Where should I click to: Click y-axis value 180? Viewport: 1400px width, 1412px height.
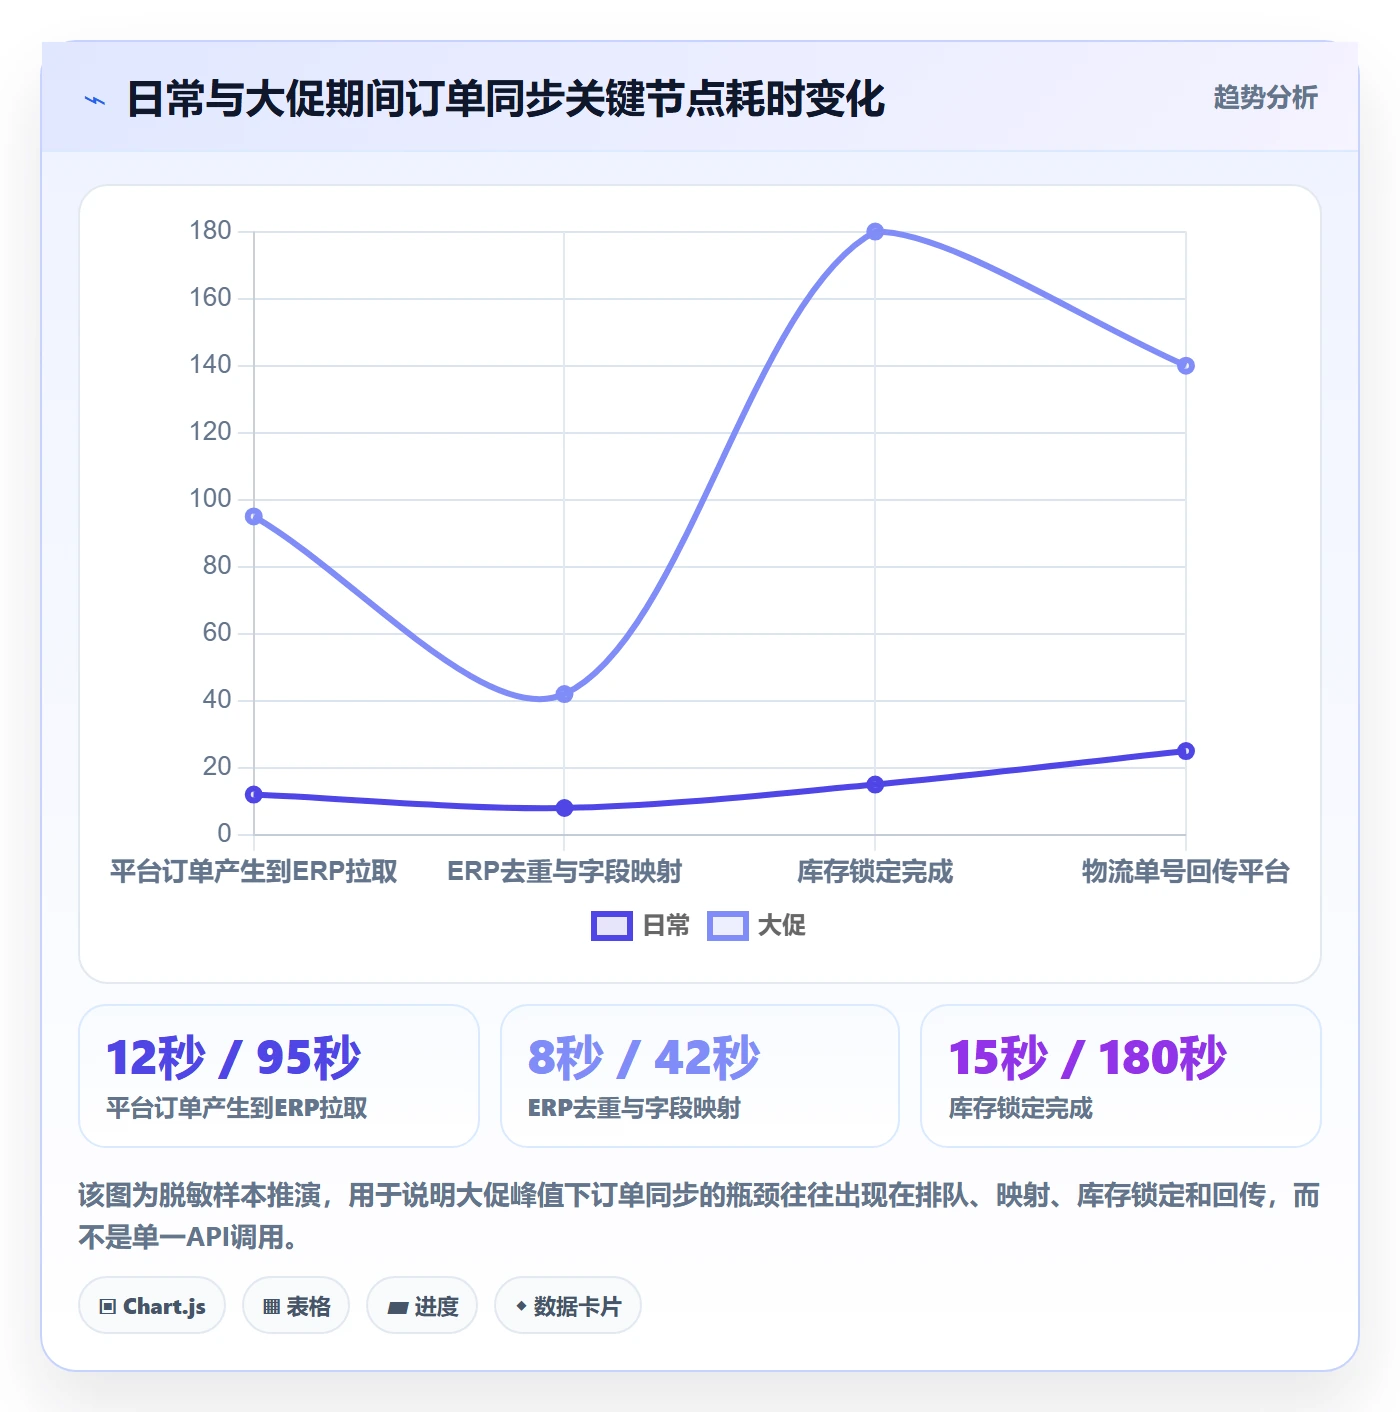tap(210, 231)
